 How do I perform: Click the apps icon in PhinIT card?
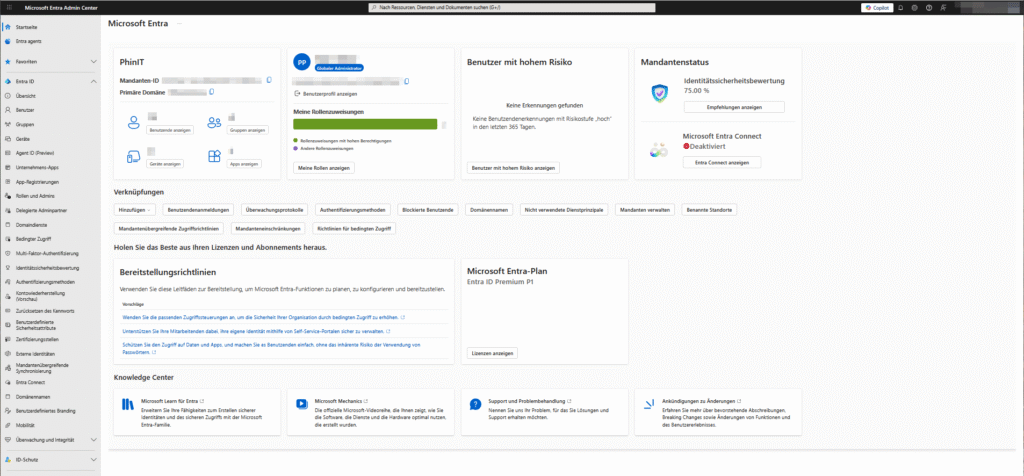215,156
